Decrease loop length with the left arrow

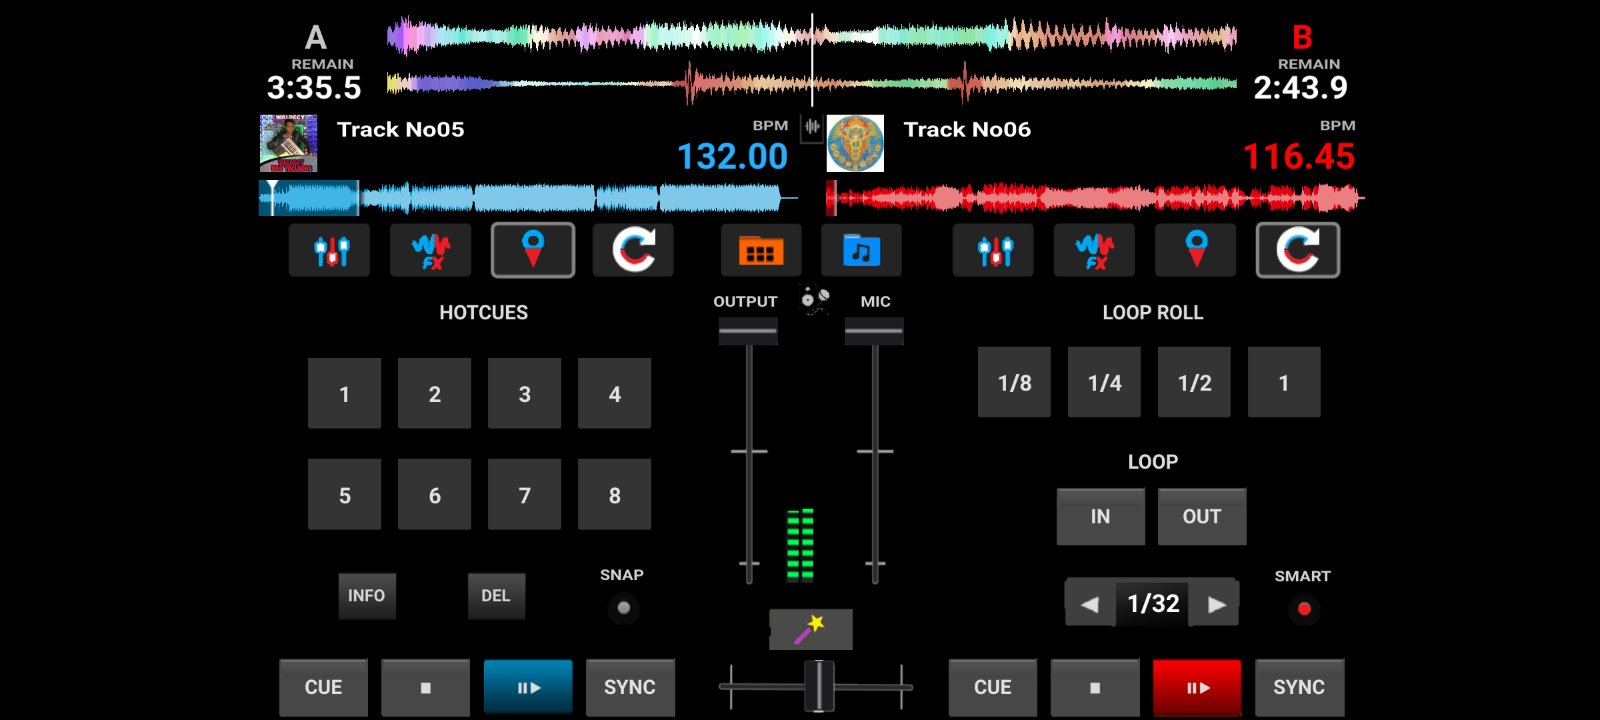click(1090, 604)
